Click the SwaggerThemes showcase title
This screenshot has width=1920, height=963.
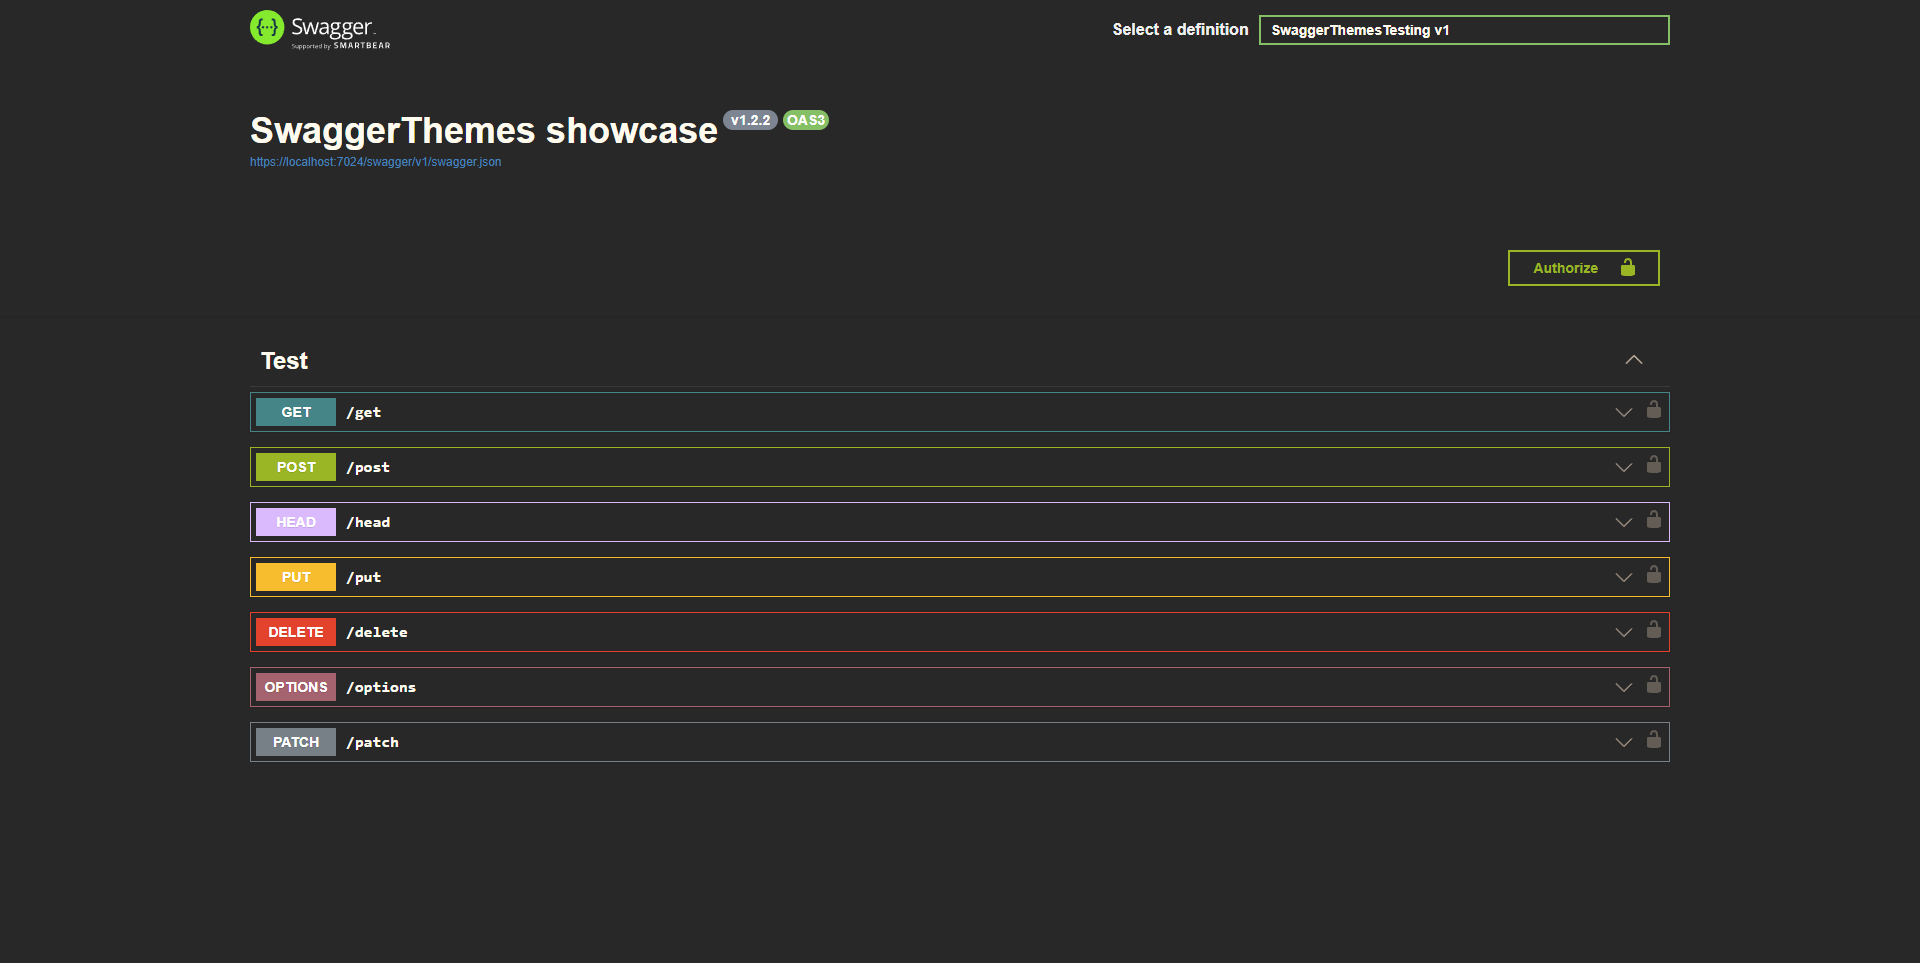coord(484,131)
